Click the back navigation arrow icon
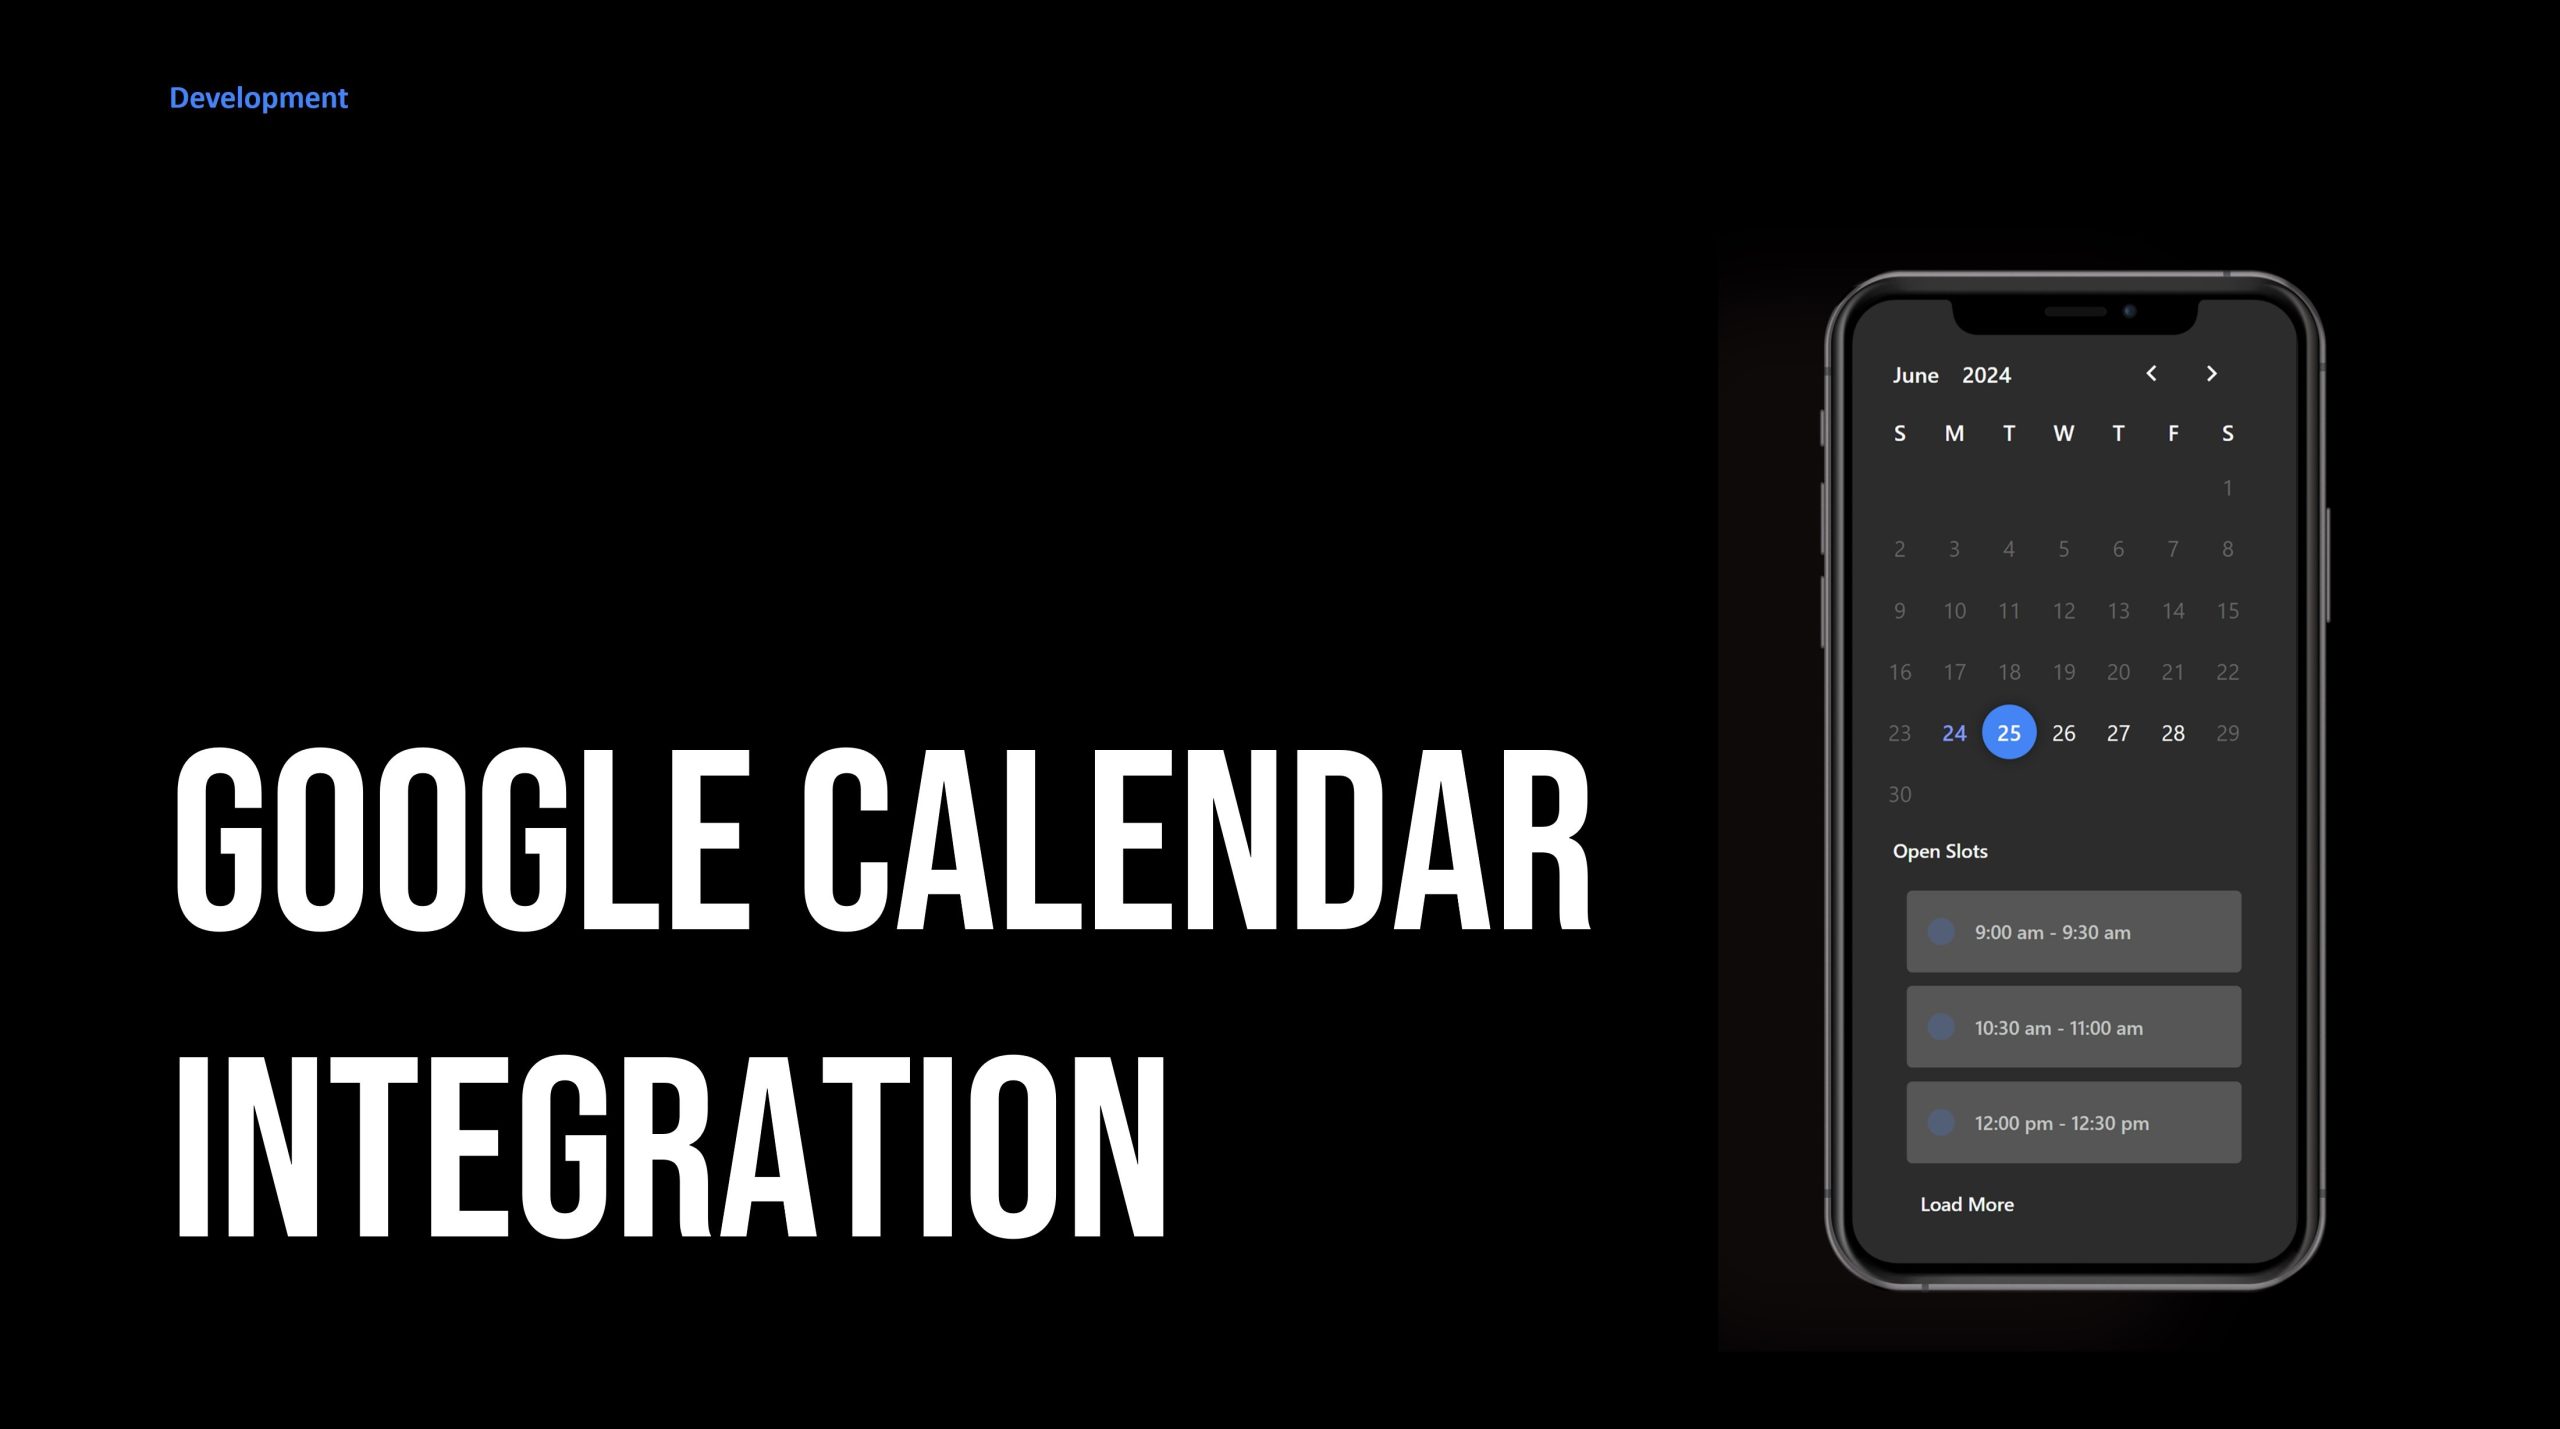Screen dimensions: 2560x1429 point(2152,373)
